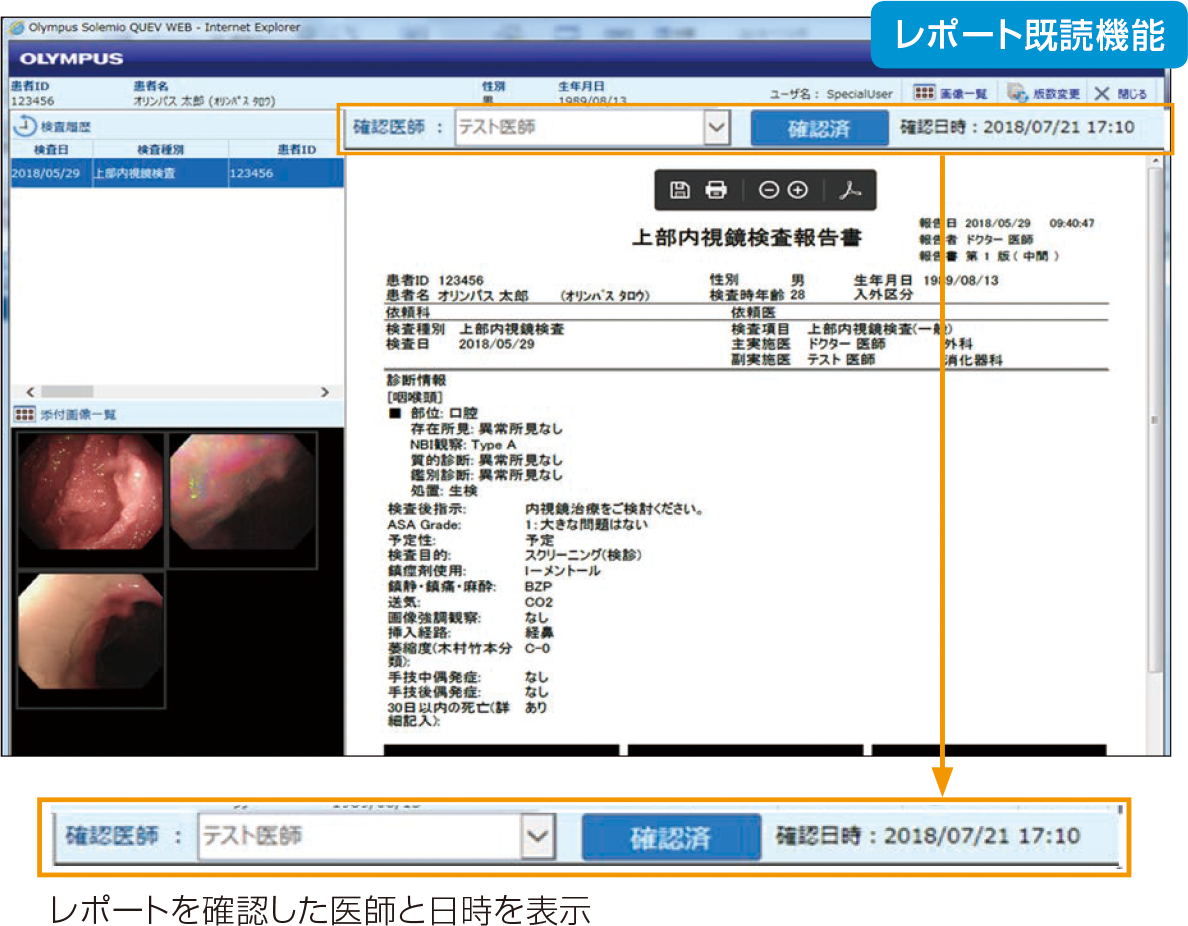The width and height of the screenshot is (1188, 926).
Task: Print the report using the printer icon
Action: (716, 190)
